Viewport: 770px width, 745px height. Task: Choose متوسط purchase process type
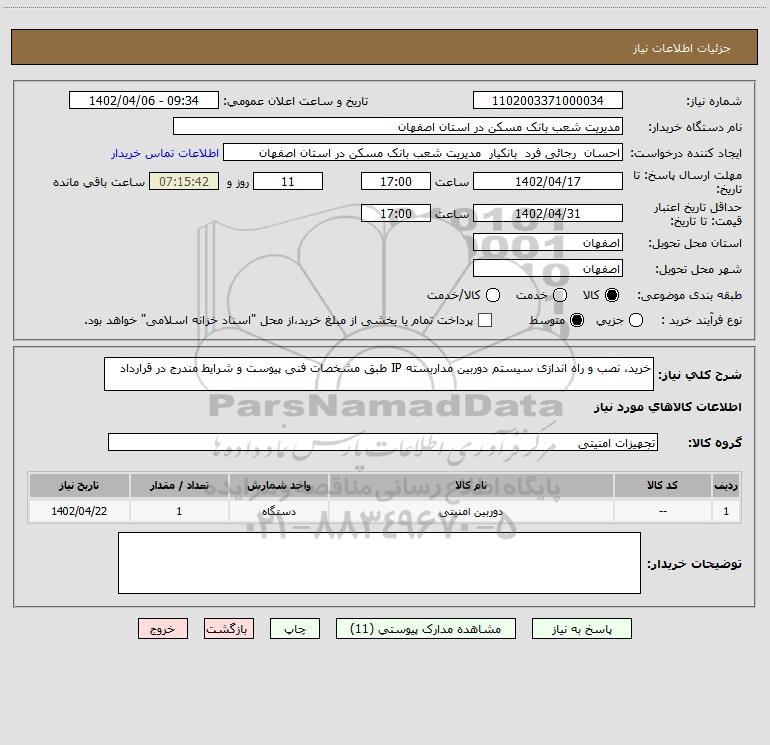577,320
